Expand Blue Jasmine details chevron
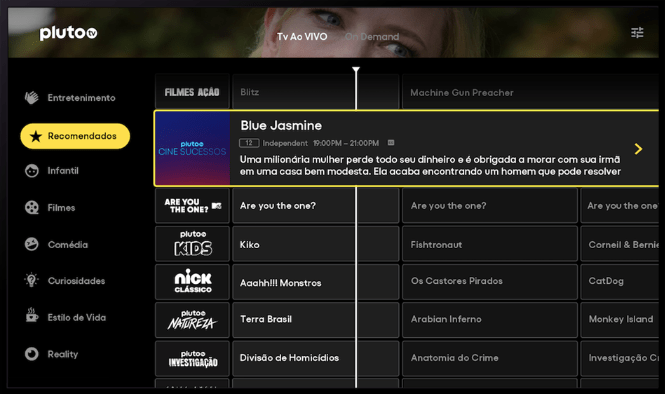 (x=638, y=149)
